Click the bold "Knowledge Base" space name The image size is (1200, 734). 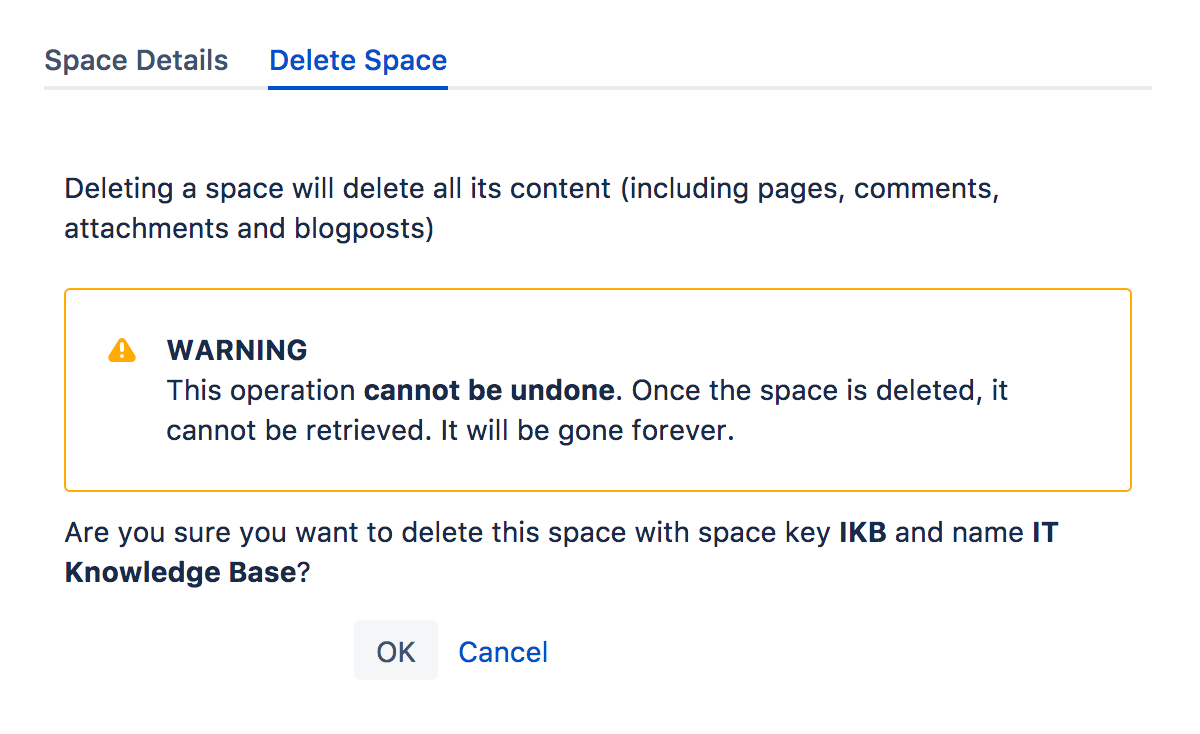coord(180,573)
